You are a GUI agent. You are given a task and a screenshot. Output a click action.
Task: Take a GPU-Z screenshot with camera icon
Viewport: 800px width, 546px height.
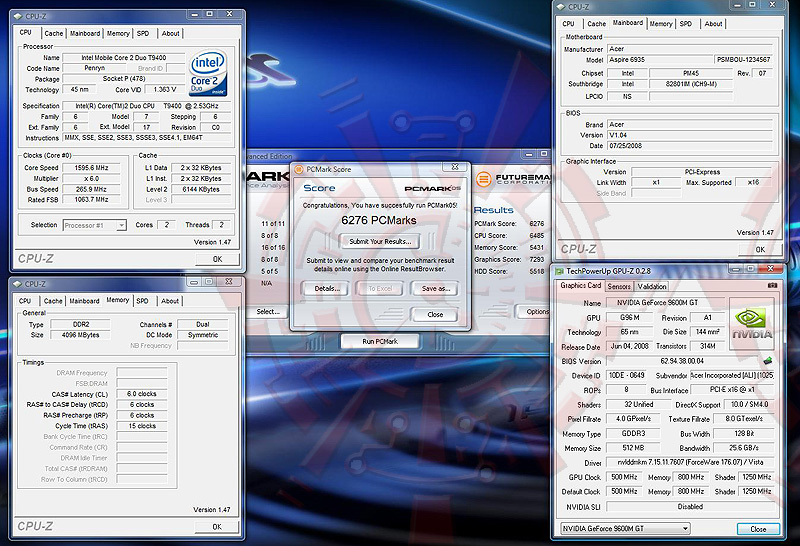pyautogui.click(x=772, y=286)
